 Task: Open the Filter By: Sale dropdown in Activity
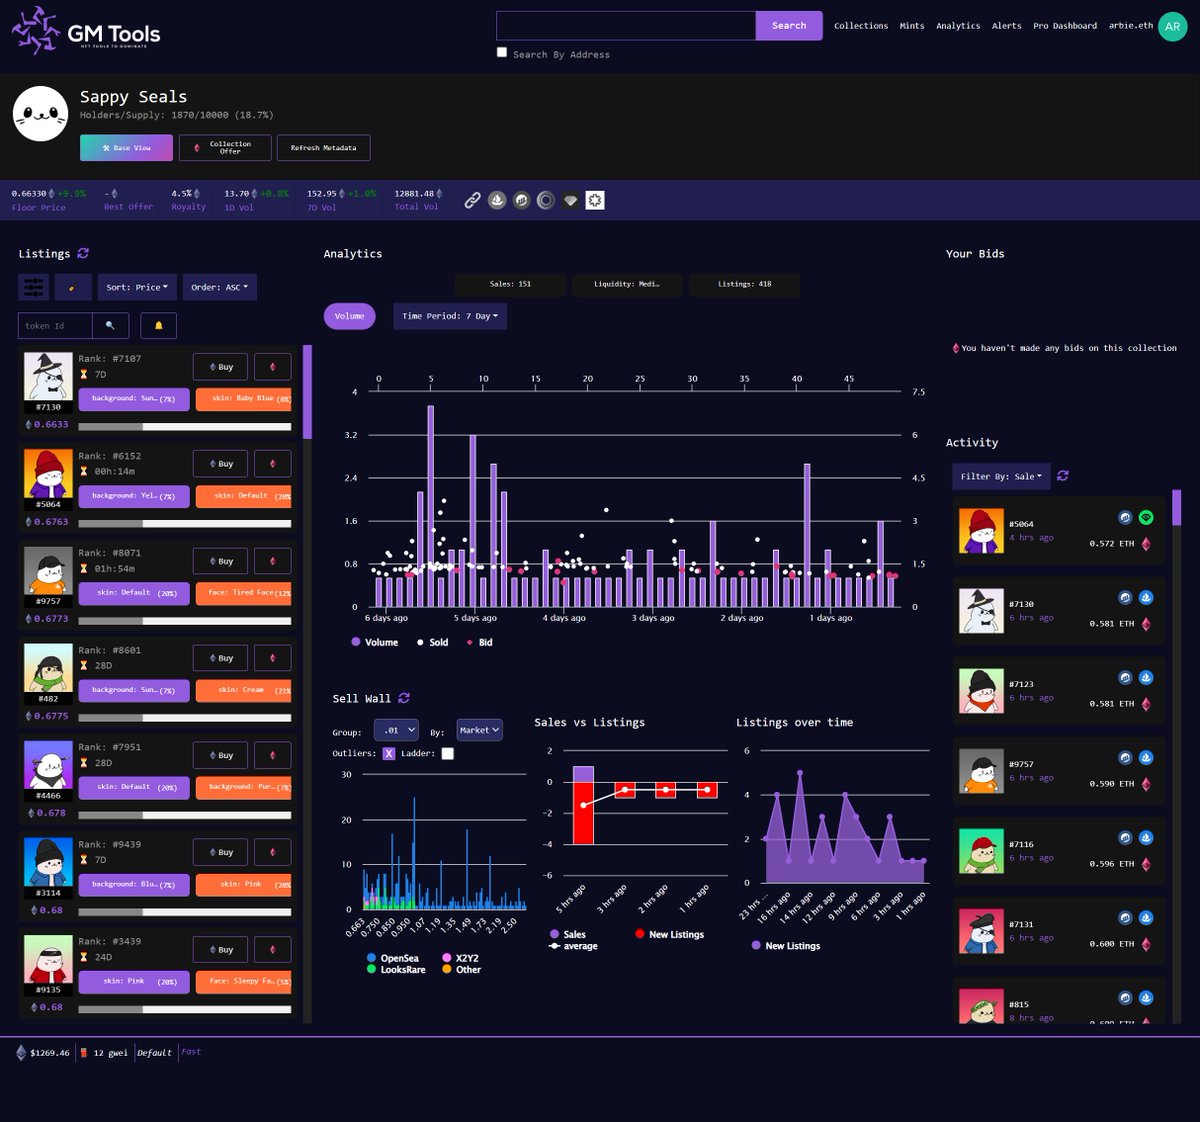tap(1000, 476)
